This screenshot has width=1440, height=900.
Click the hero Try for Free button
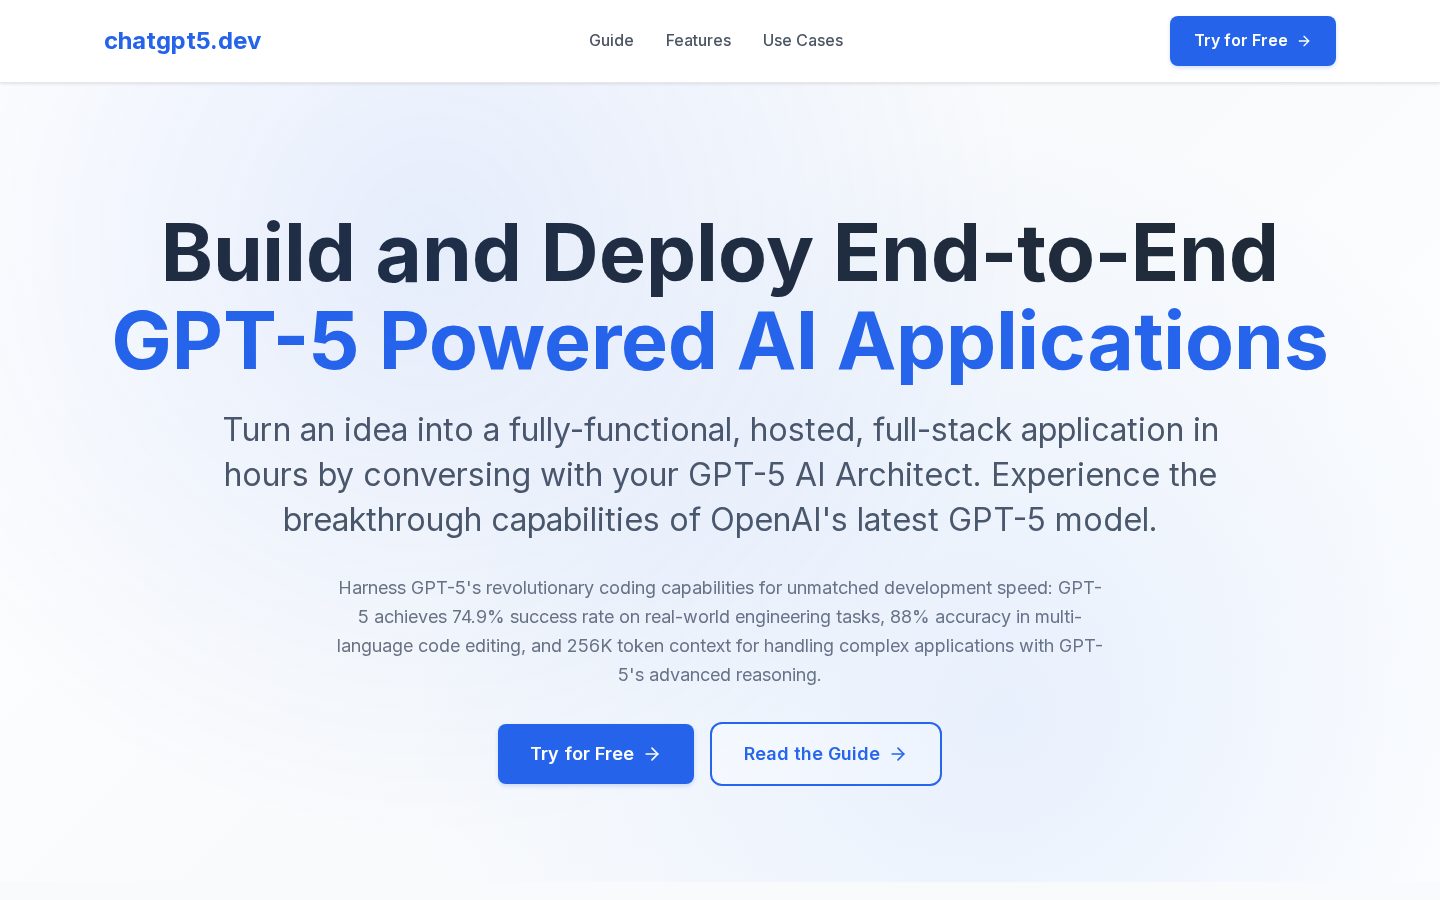pos(596,754)
